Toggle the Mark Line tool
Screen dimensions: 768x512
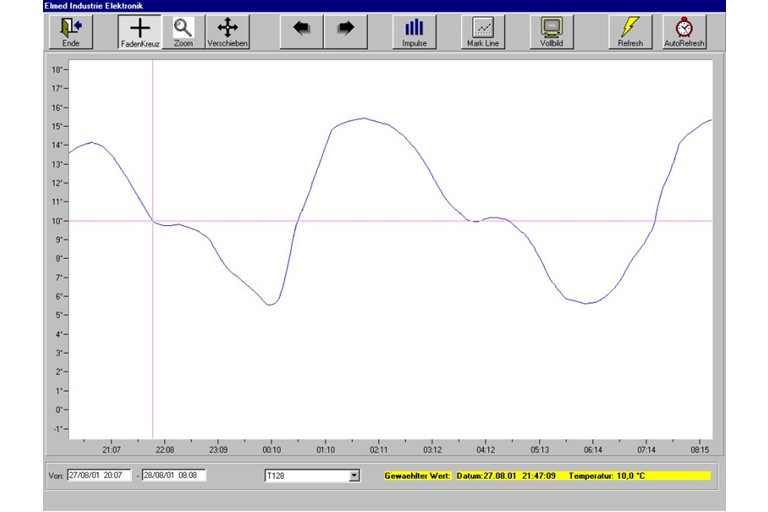(482, 32)
